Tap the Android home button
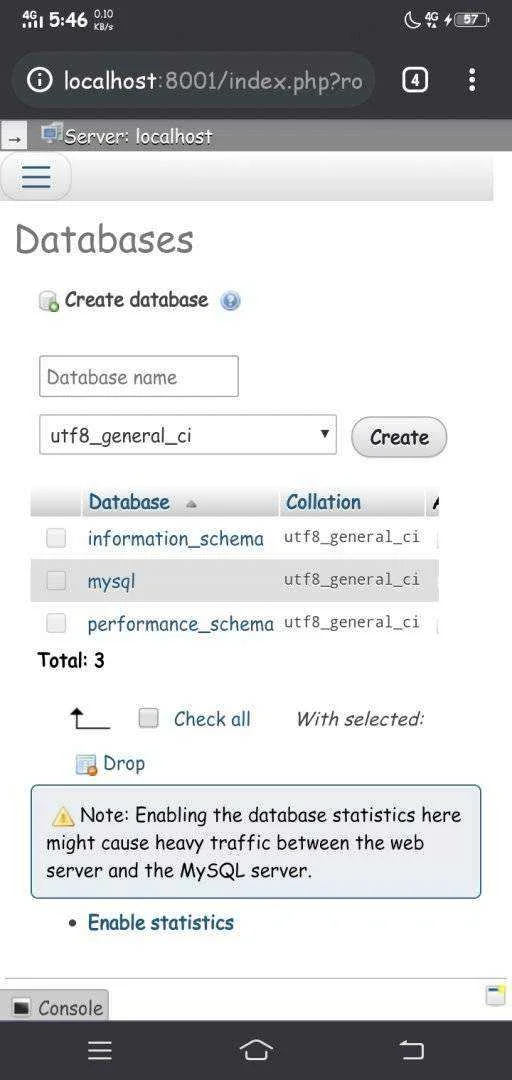This screenshot has height=1080, width=512. 256,1050
